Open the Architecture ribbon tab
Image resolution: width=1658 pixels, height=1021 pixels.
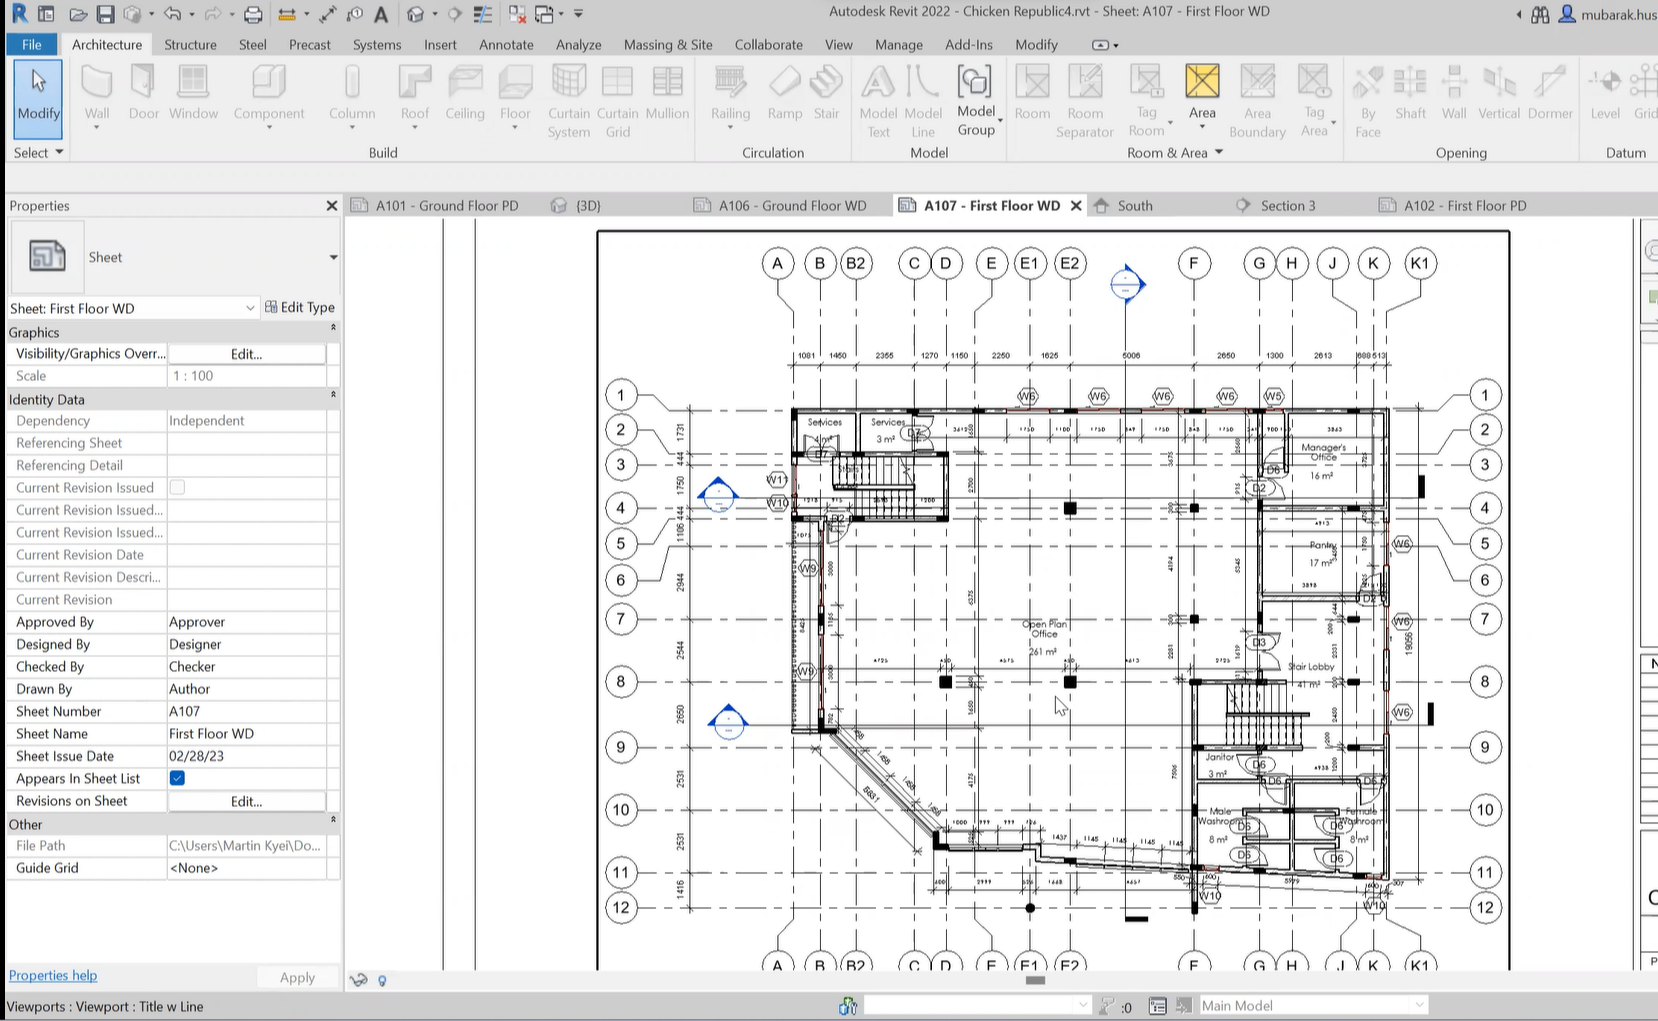click(107, 44)
